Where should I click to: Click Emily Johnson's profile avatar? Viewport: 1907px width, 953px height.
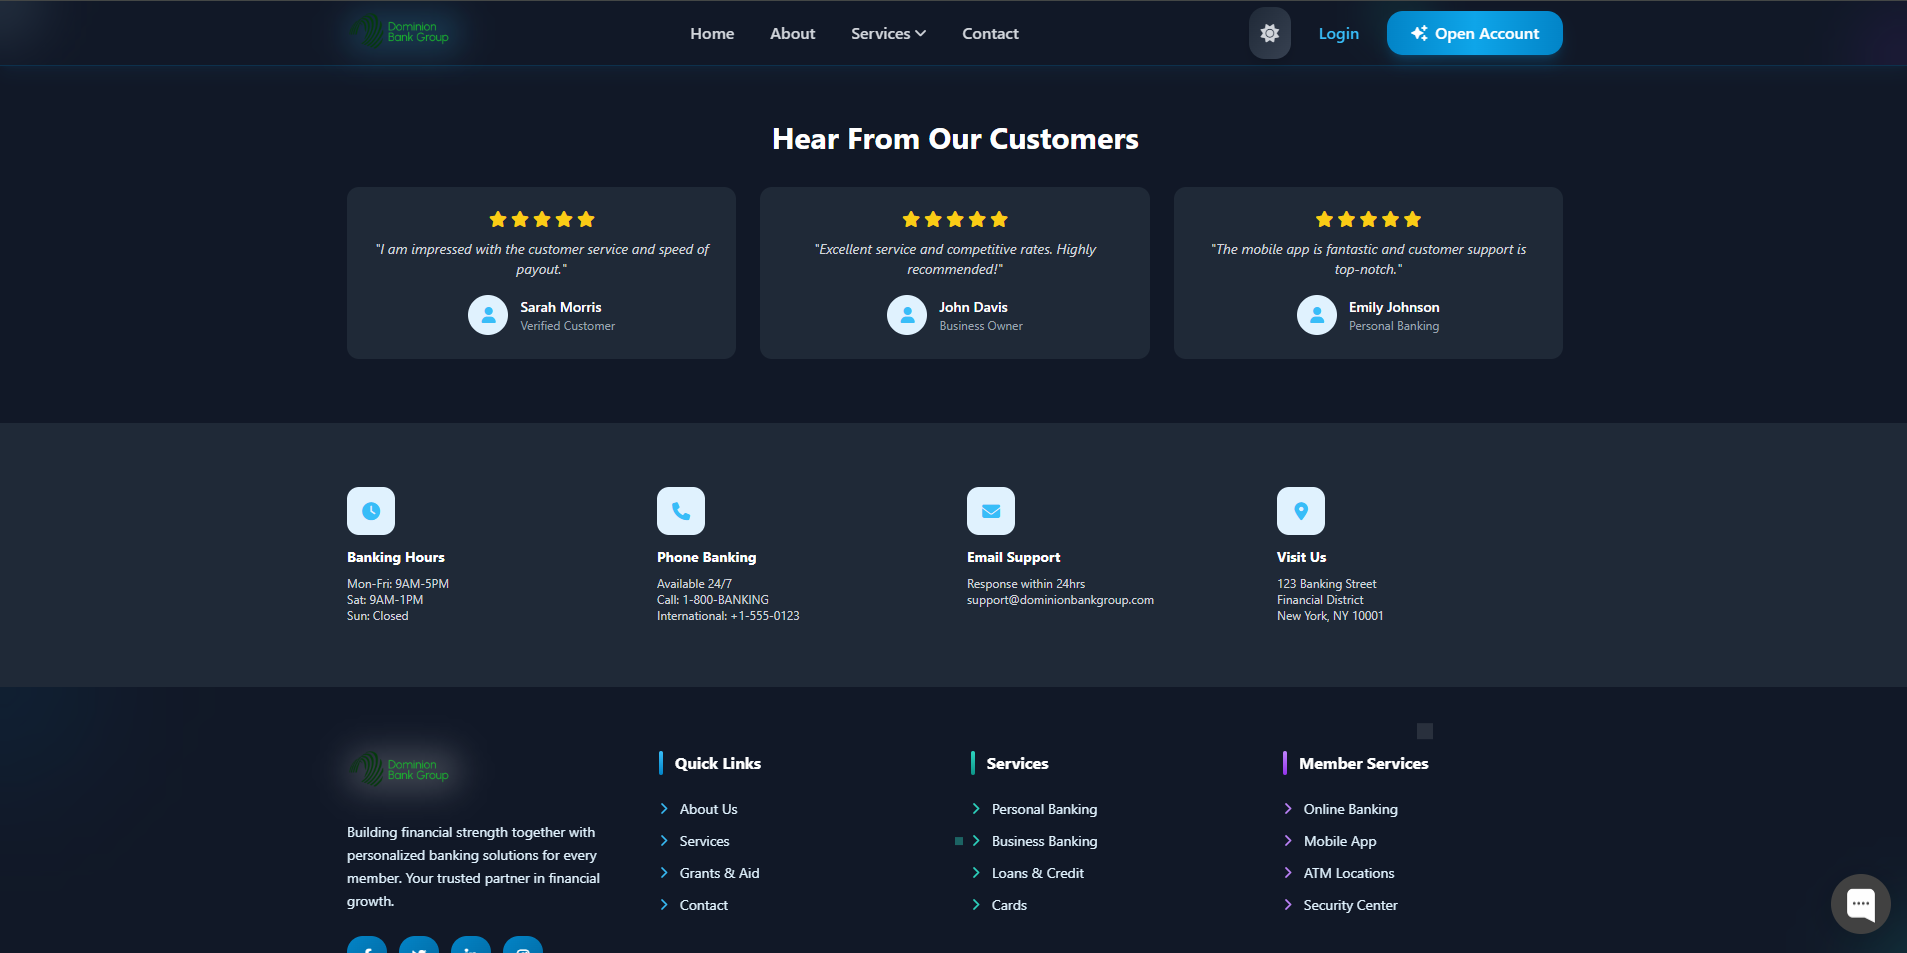pos(1317,315)
